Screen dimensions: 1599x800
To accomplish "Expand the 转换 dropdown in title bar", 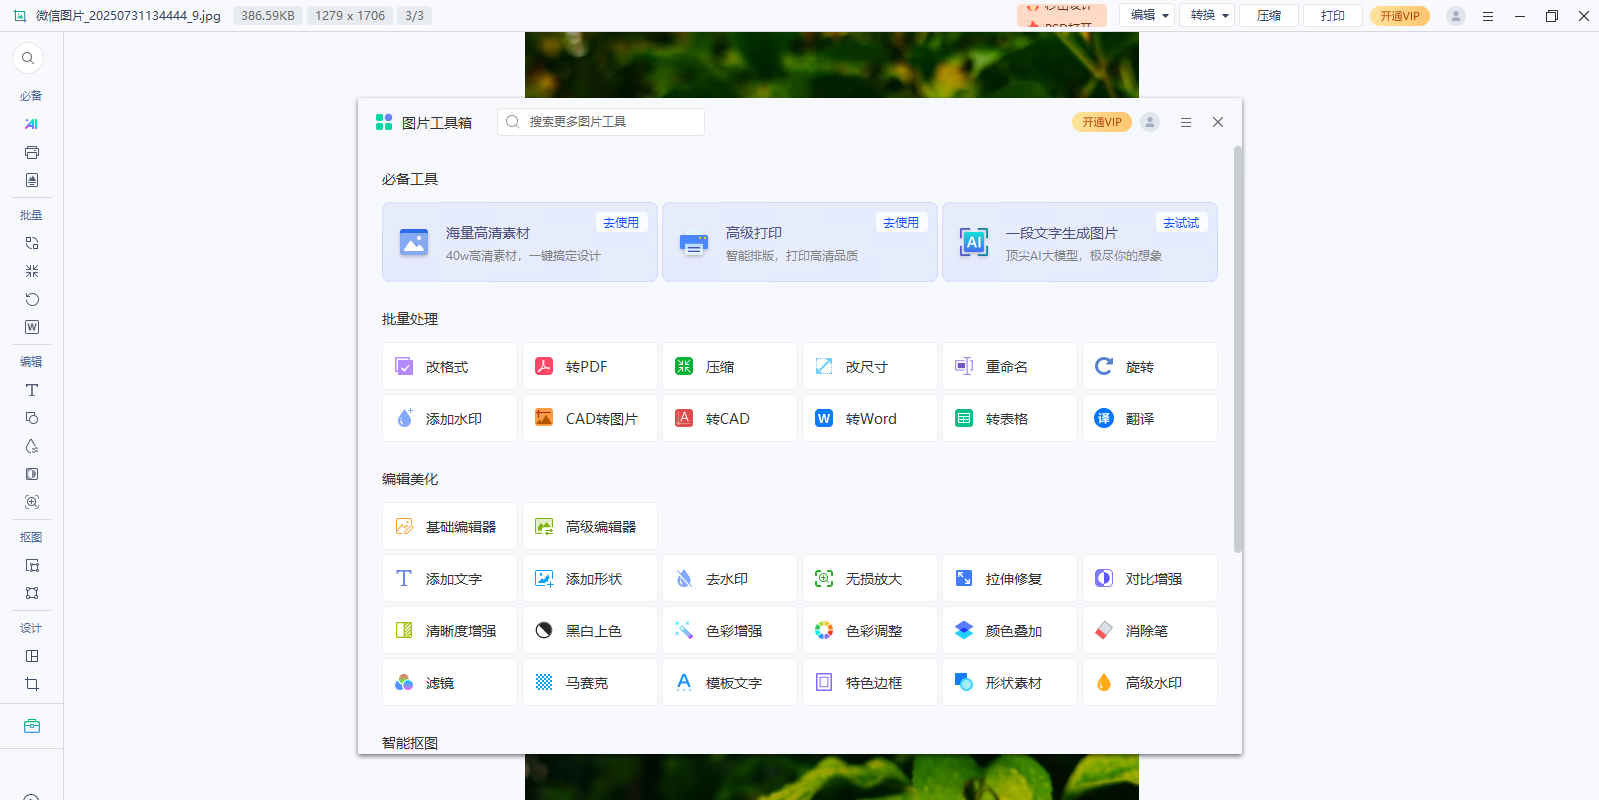I will coord(1208,16).
